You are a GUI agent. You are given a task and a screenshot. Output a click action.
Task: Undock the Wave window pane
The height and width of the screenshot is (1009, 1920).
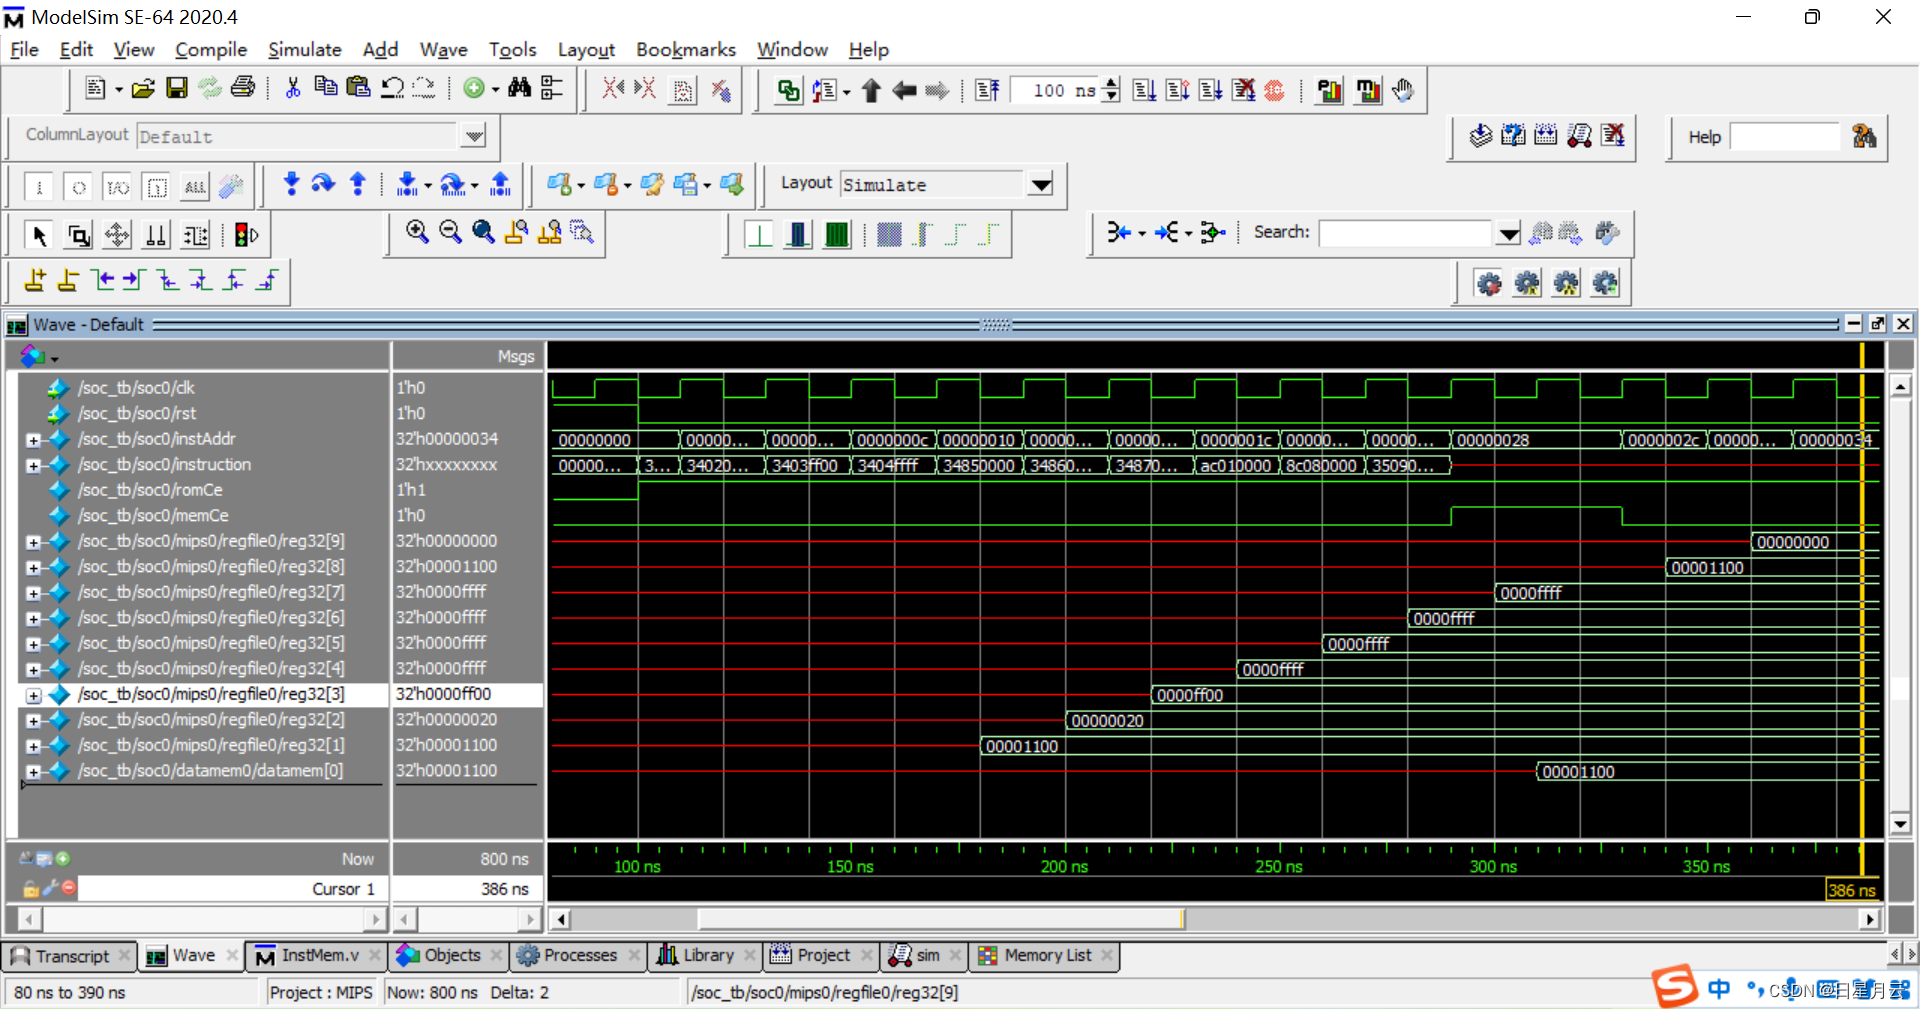click(x=1877, y=324)
